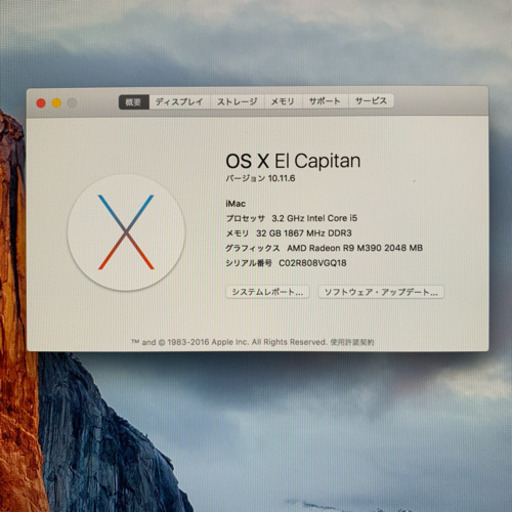The height and width of the screenshot is (512, 512).
Task: Switch to the ディスプレイ tab
Action: [179, 102]
